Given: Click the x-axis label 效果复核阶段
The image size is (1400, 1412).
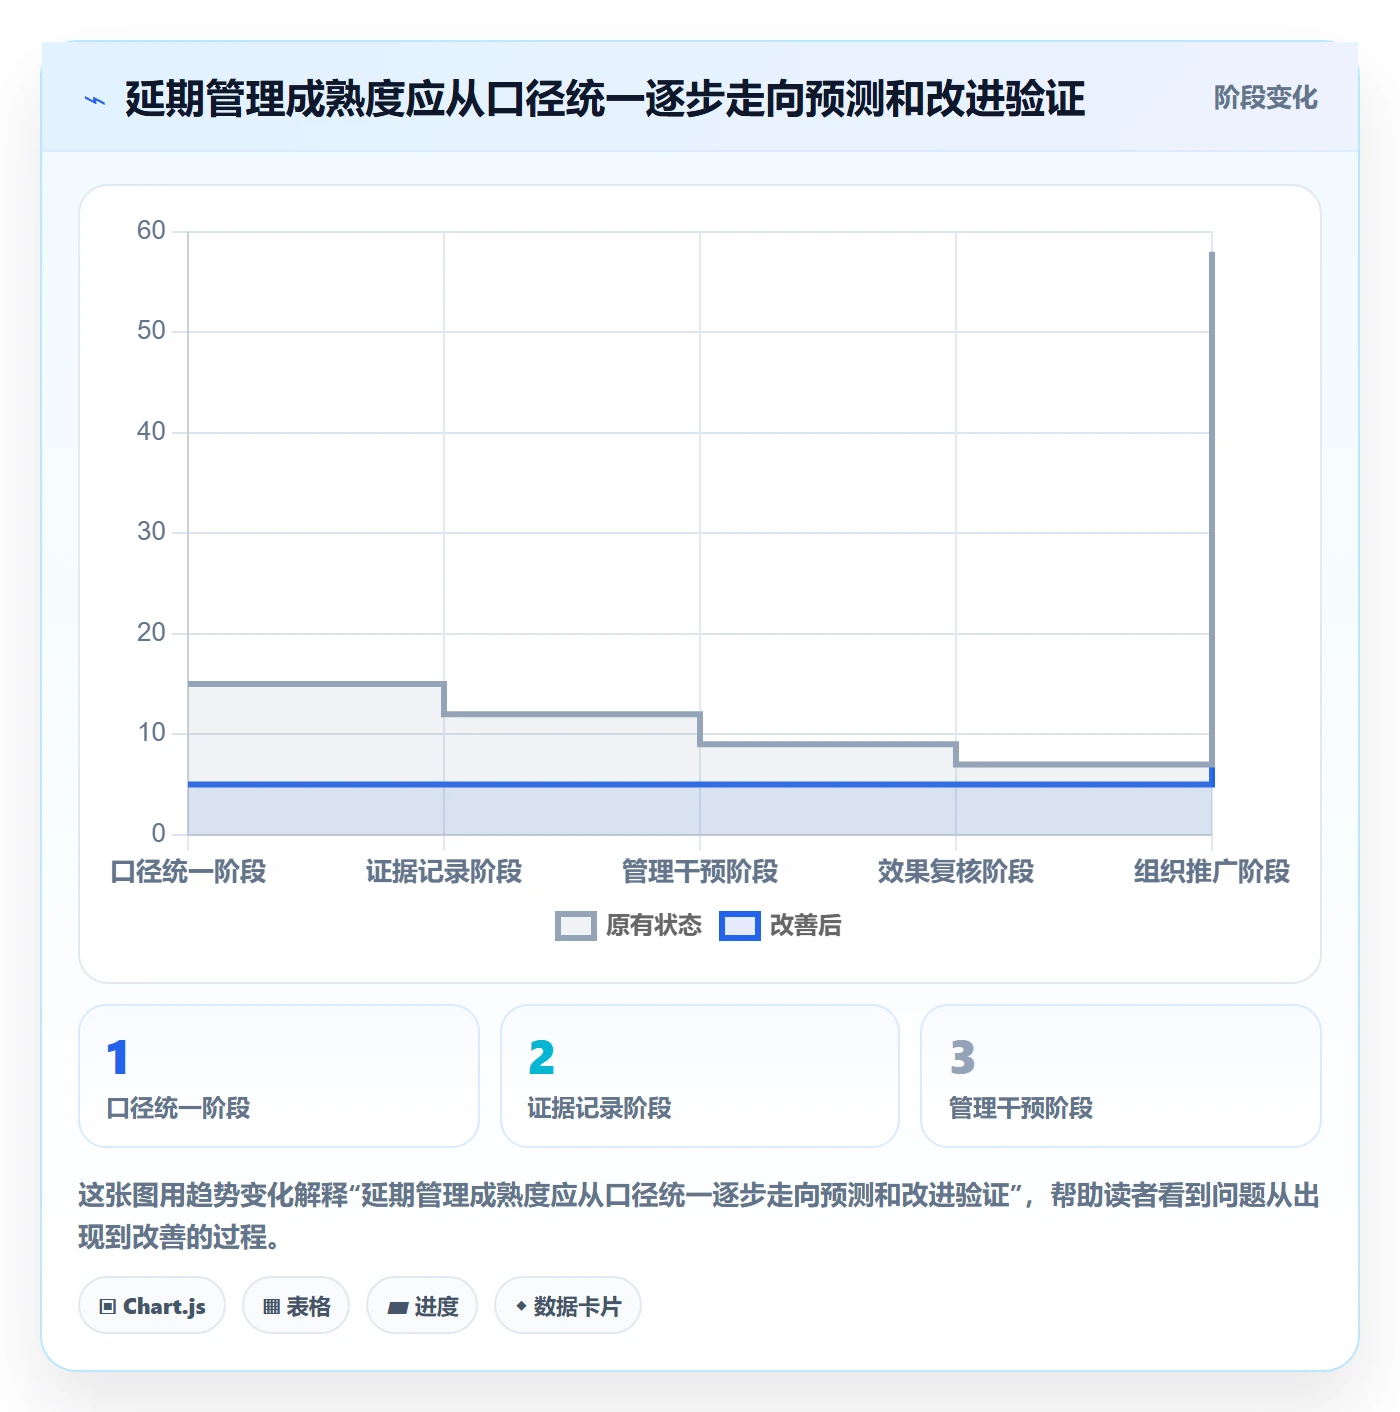Looking at the screenshot, I should click(956, 872).
